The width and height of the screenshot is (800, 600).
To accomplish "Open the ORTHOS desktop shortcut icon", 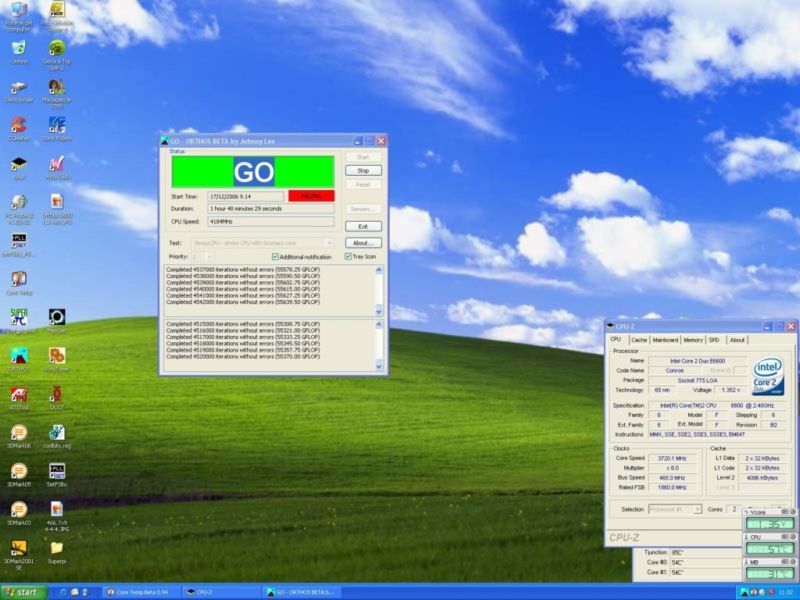I will point(19,356).
